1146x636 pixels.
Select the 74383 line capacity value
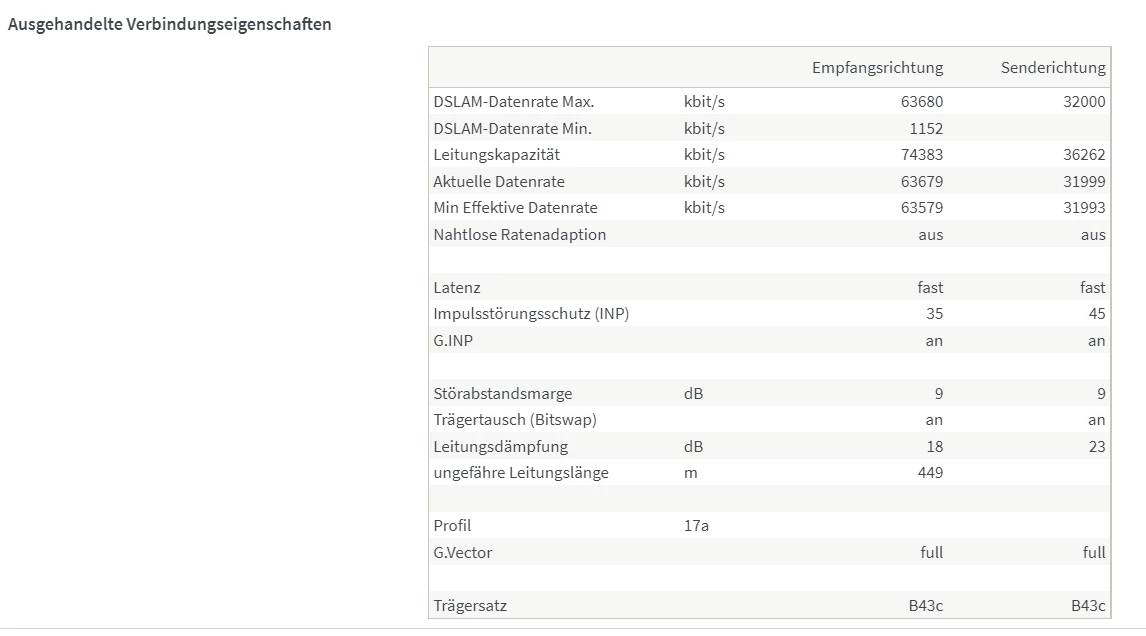(x=921, y=155)
